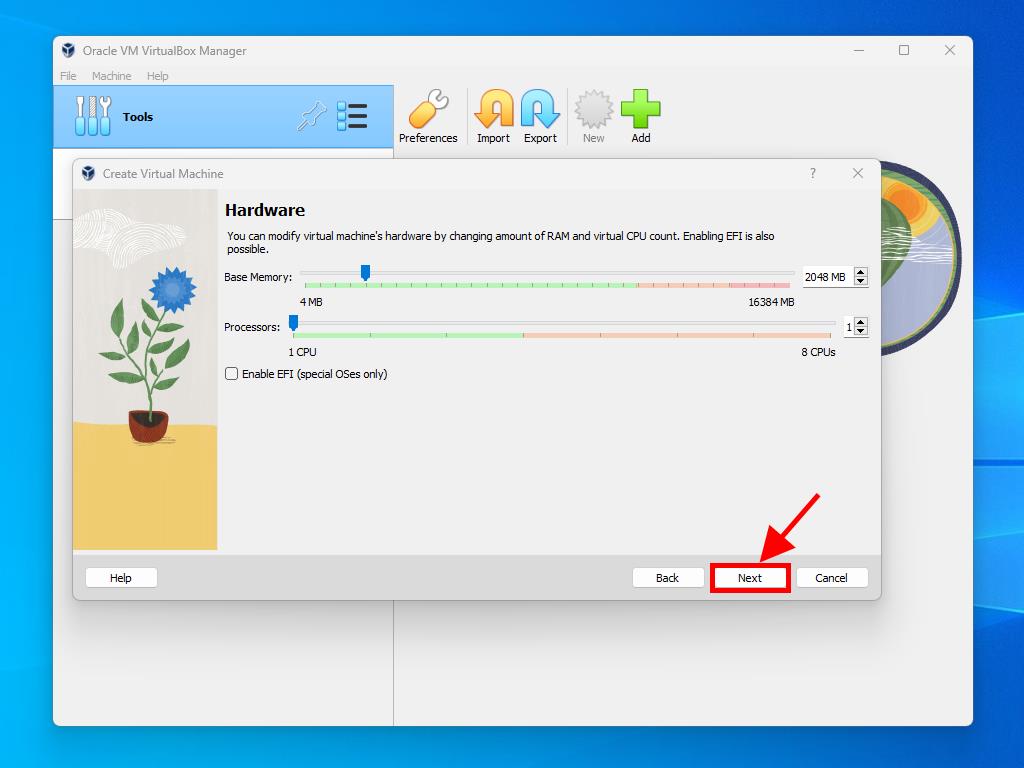Open the Machine menu
The height and width of the screenshot is (768, 1024).
pyautogui.click(x=111, y=76)
